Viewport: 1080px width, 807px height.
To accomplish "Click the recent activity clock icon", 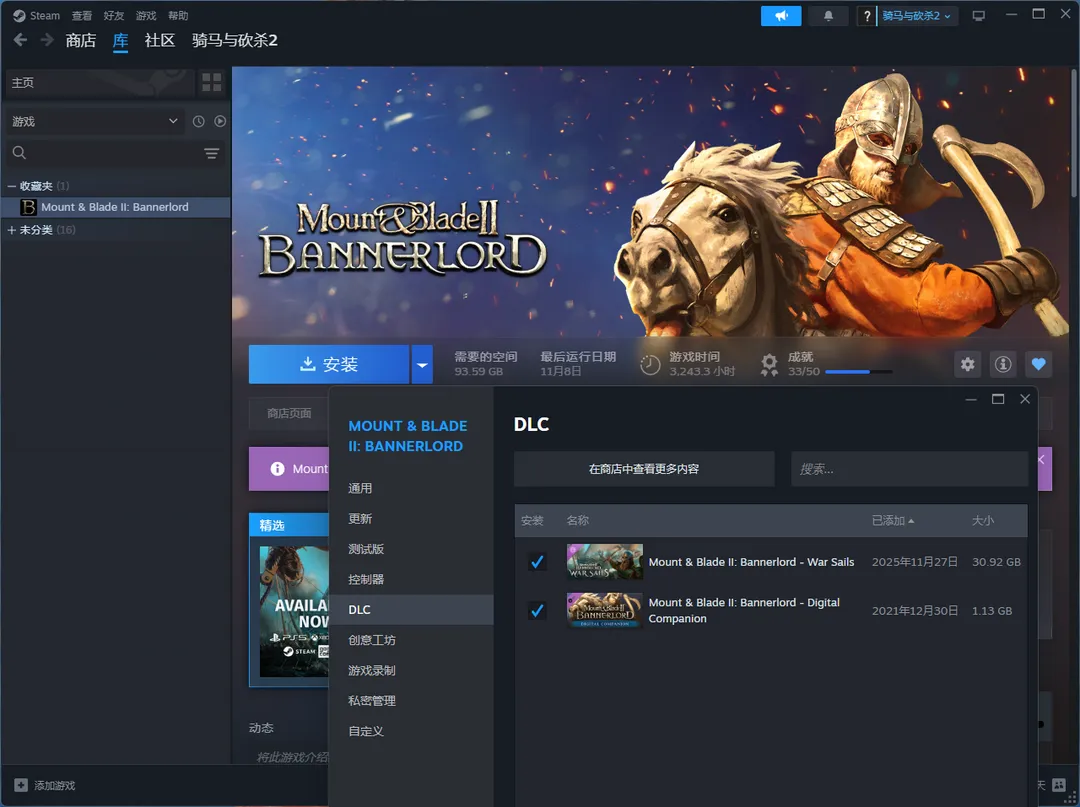I will (198, 121).
